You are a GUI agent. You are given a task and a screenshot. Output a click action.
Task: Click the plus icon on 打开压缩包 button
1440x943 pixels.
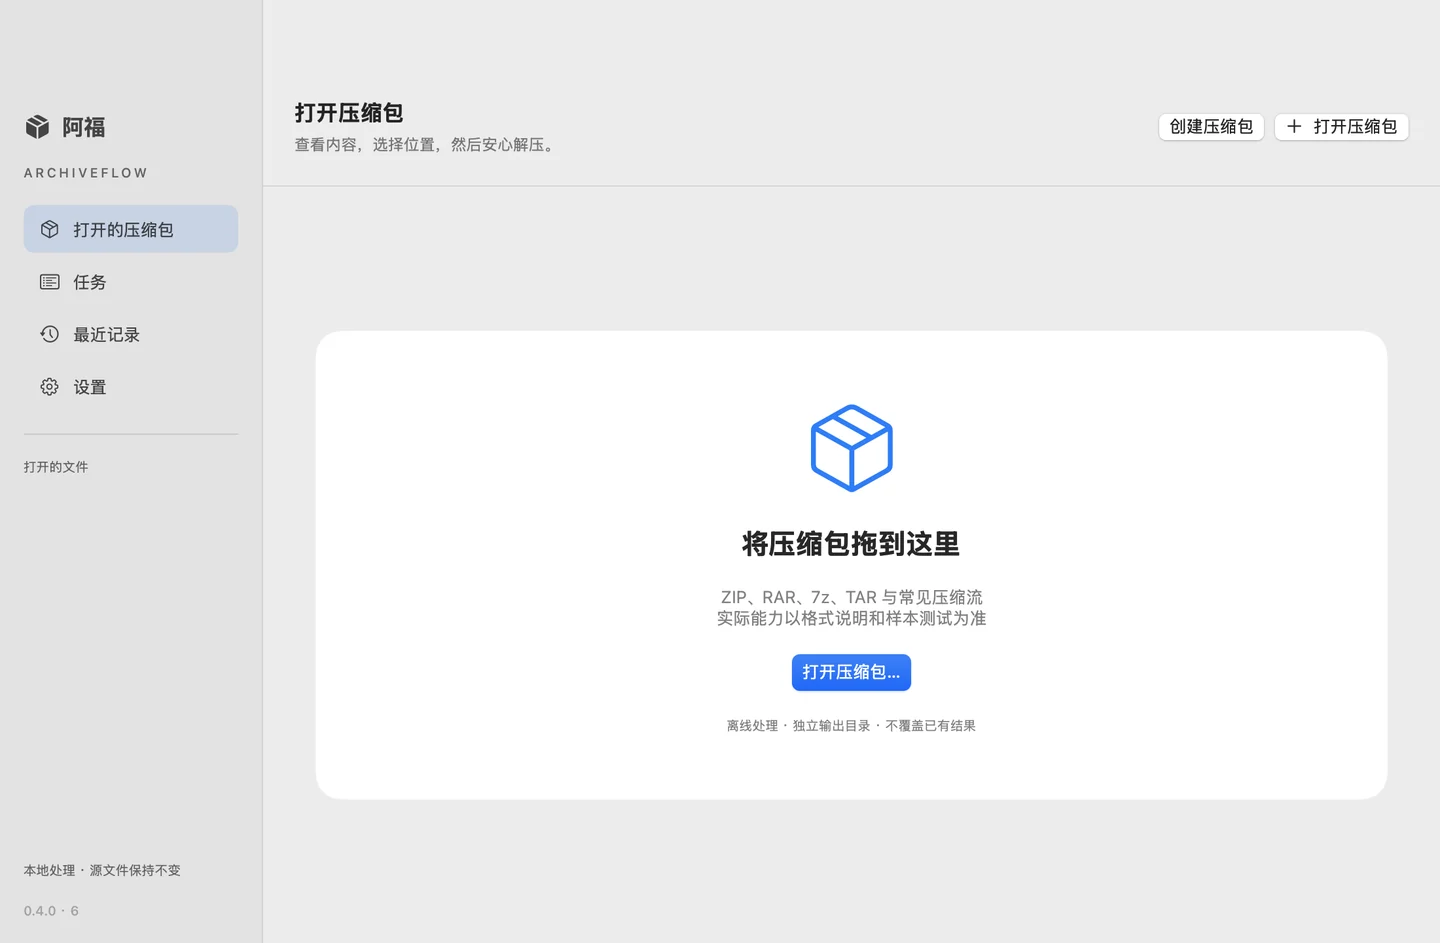pyautogui.click(x=1294, y=126)
